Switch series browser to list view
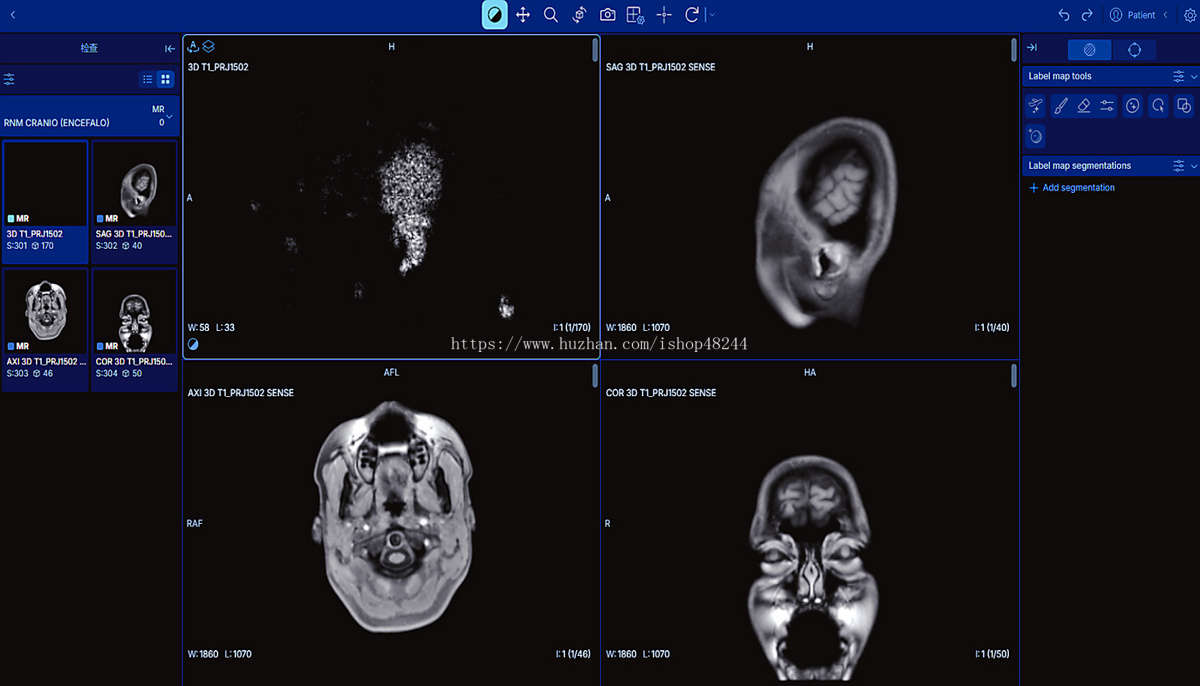This screenshot has height=686, width=1200. (148, 79)
